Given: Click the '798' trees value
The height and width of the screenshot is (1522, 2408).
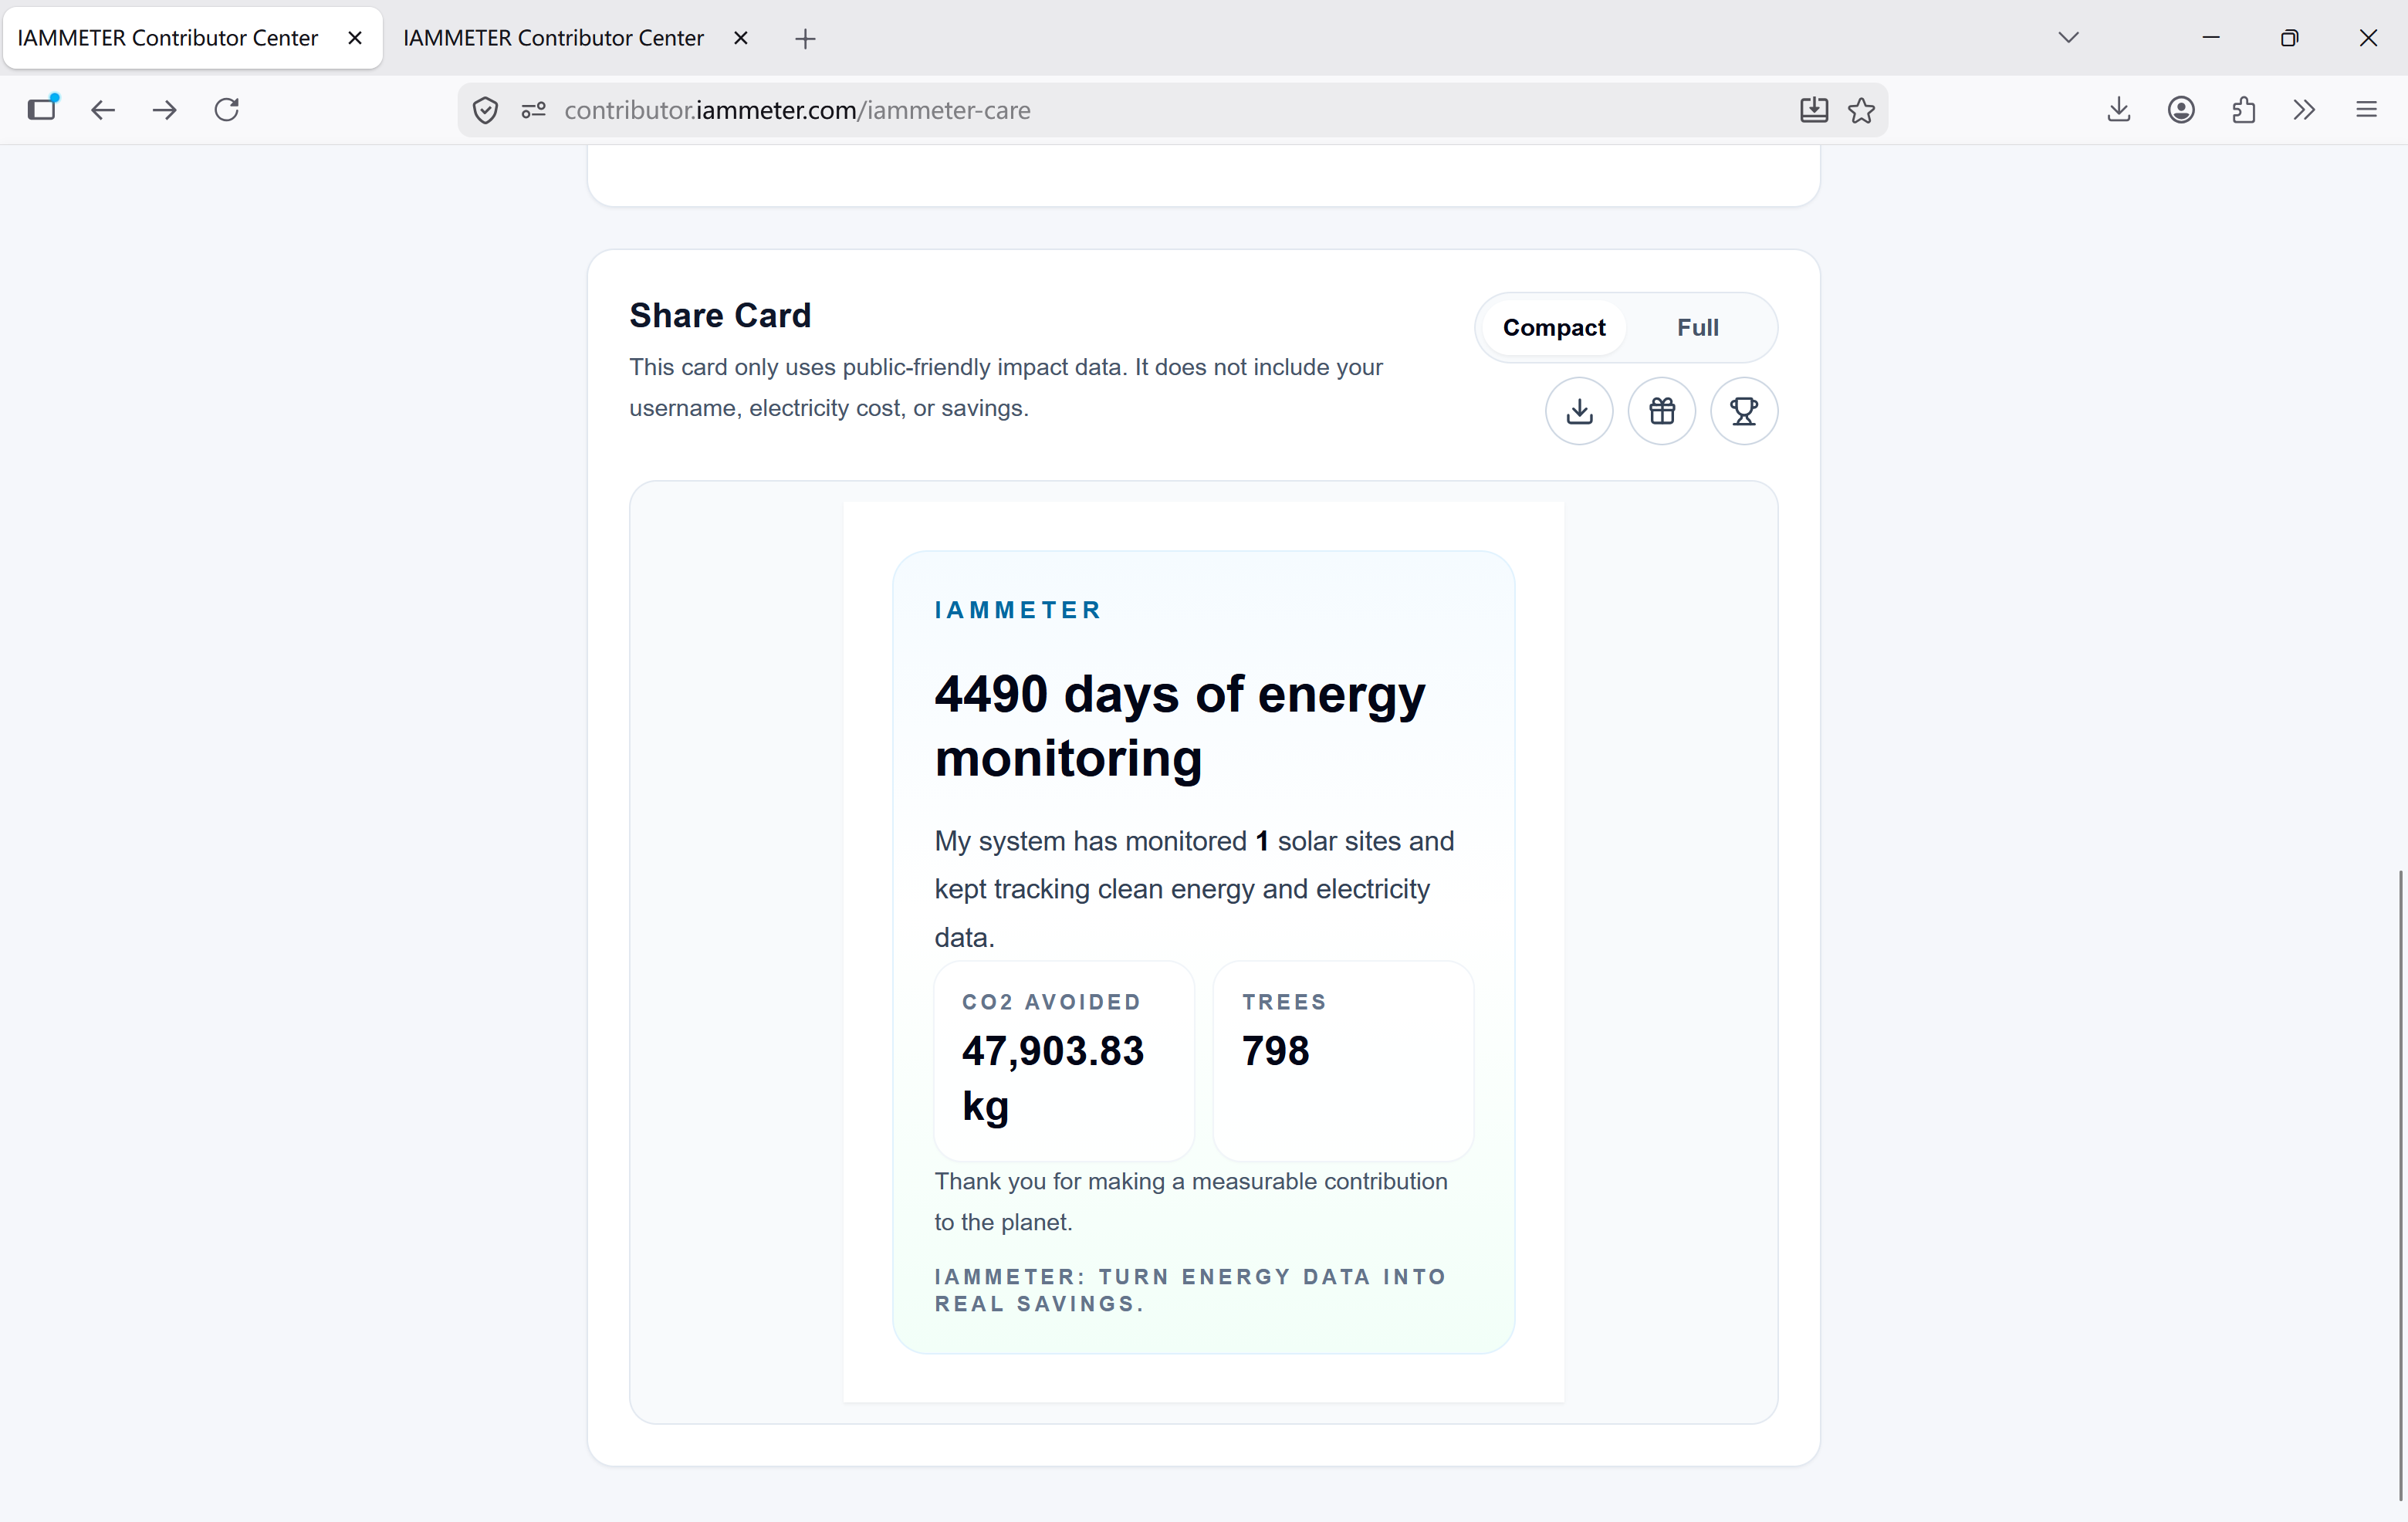Looking at the screenshot, I should click(x=1275, y=1050).
